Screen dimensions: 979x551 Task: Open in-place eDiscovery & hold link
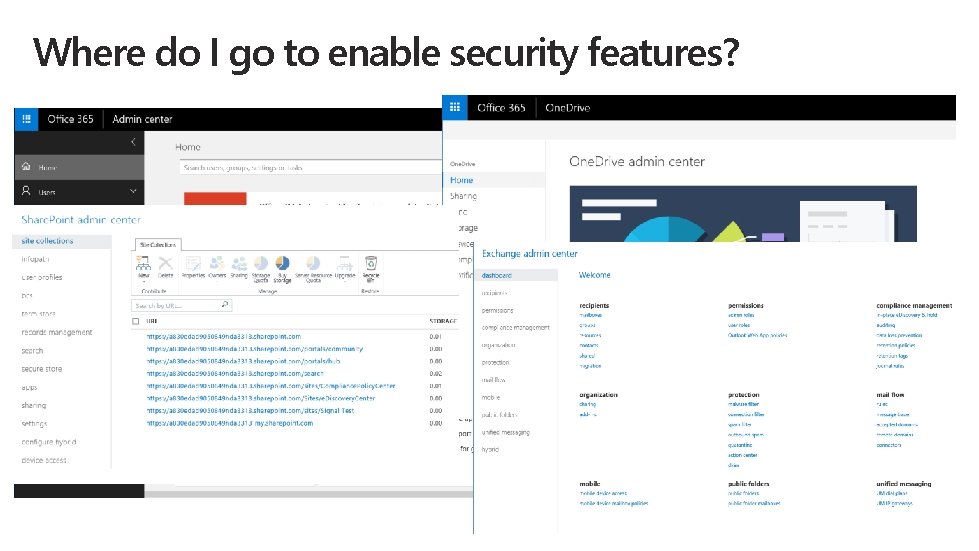(x=907, y=315)
